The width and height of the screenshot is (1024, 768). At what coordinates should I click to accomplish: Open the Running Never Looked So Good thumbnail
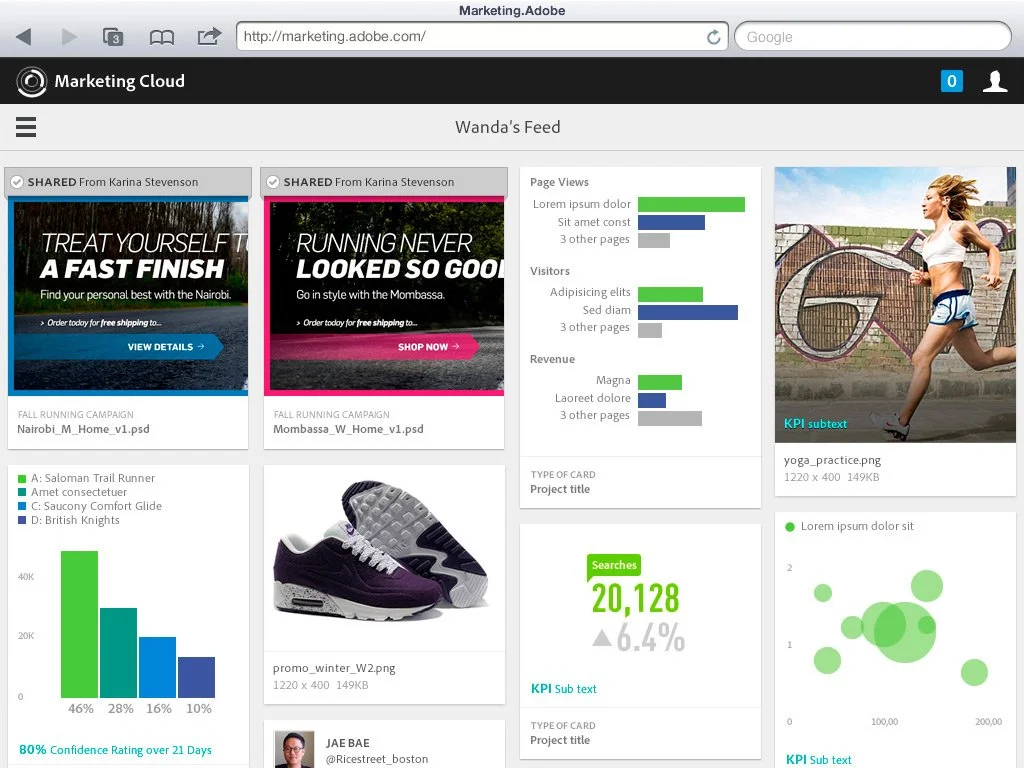click(384, 296)
